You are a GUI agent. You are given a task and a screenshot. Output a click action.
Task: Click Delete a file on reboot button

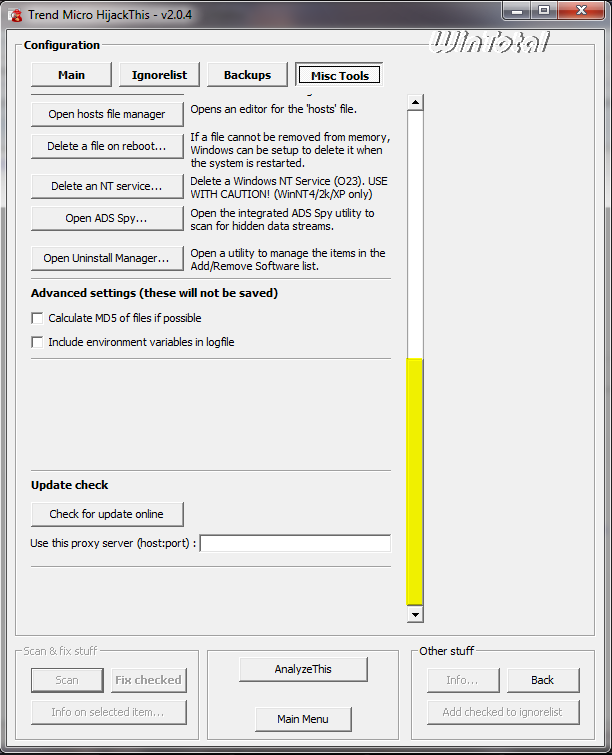(x=107, y=146)
